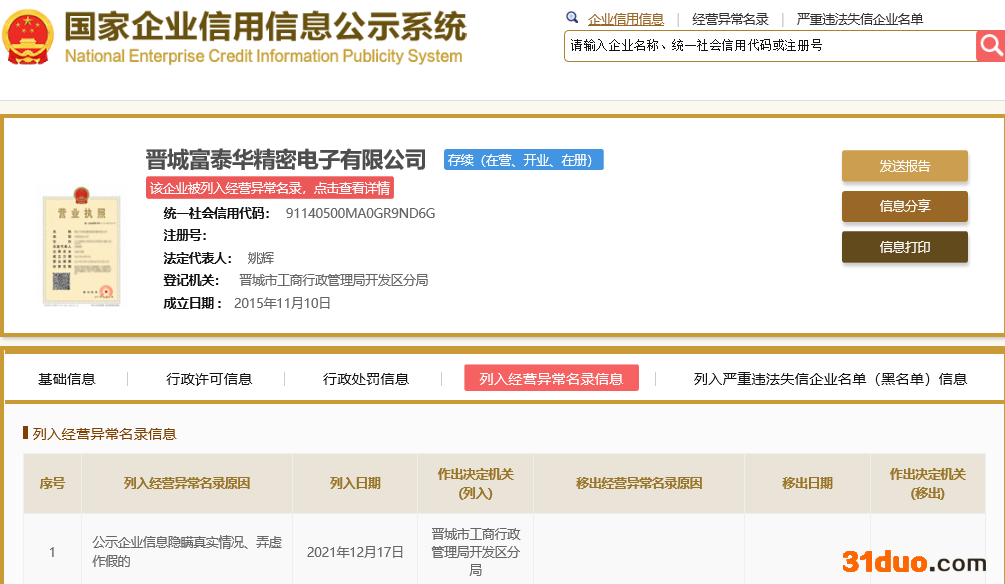The image size is (1005, 584).
Task: Click the national emblem logo
Action: [28, 38]
